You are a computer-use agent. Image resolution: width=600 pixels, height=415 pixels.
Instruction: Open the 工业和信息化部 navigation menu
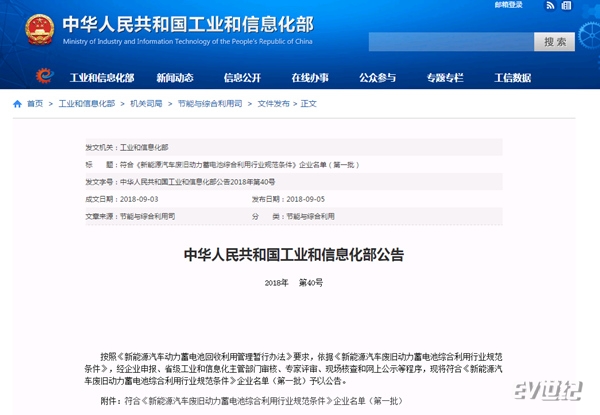pyautogui.click(x=102, y=78)
